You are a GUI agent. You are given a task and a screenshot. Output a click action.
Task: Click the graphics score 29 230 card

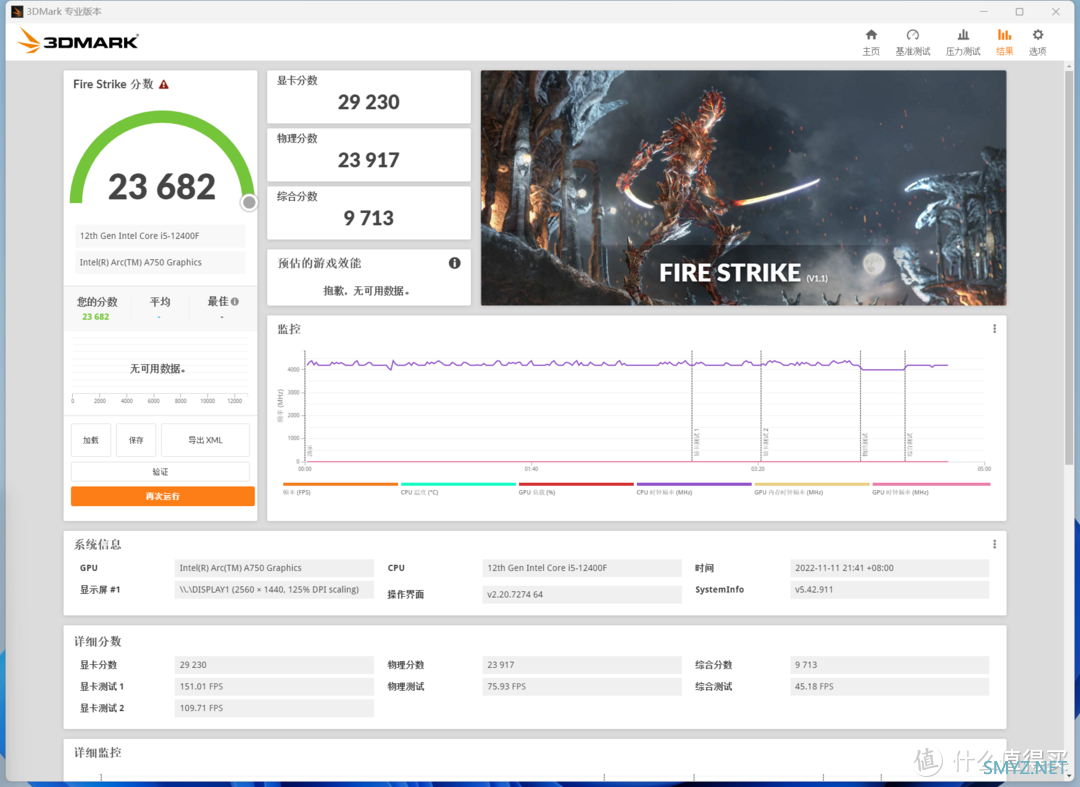click(368, 96)
